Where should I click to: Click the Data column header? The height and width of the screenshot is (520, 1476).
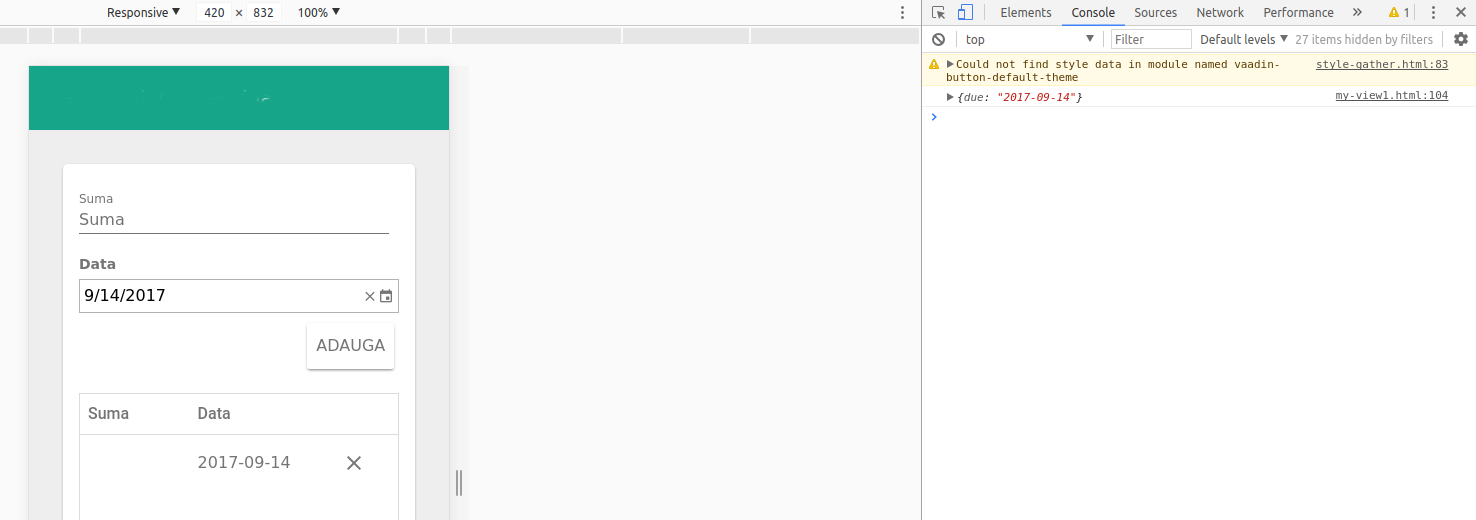click(214, 413)
